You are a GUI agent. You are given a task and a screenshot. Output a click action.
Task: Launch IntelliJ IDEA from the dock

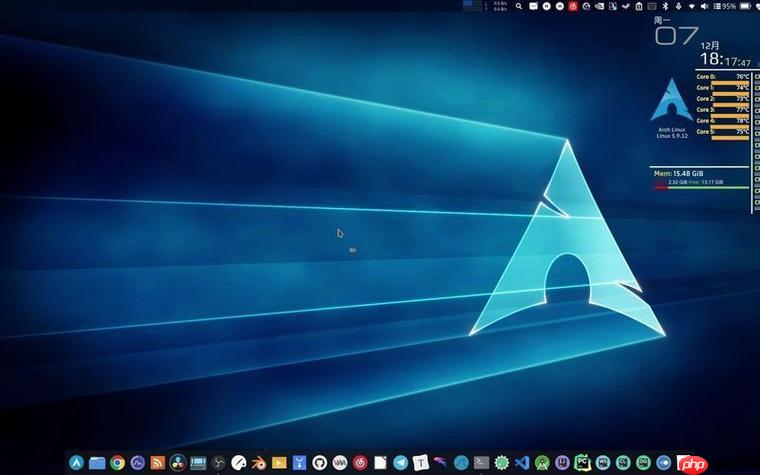pyautogui.click(x=562, y=463)
